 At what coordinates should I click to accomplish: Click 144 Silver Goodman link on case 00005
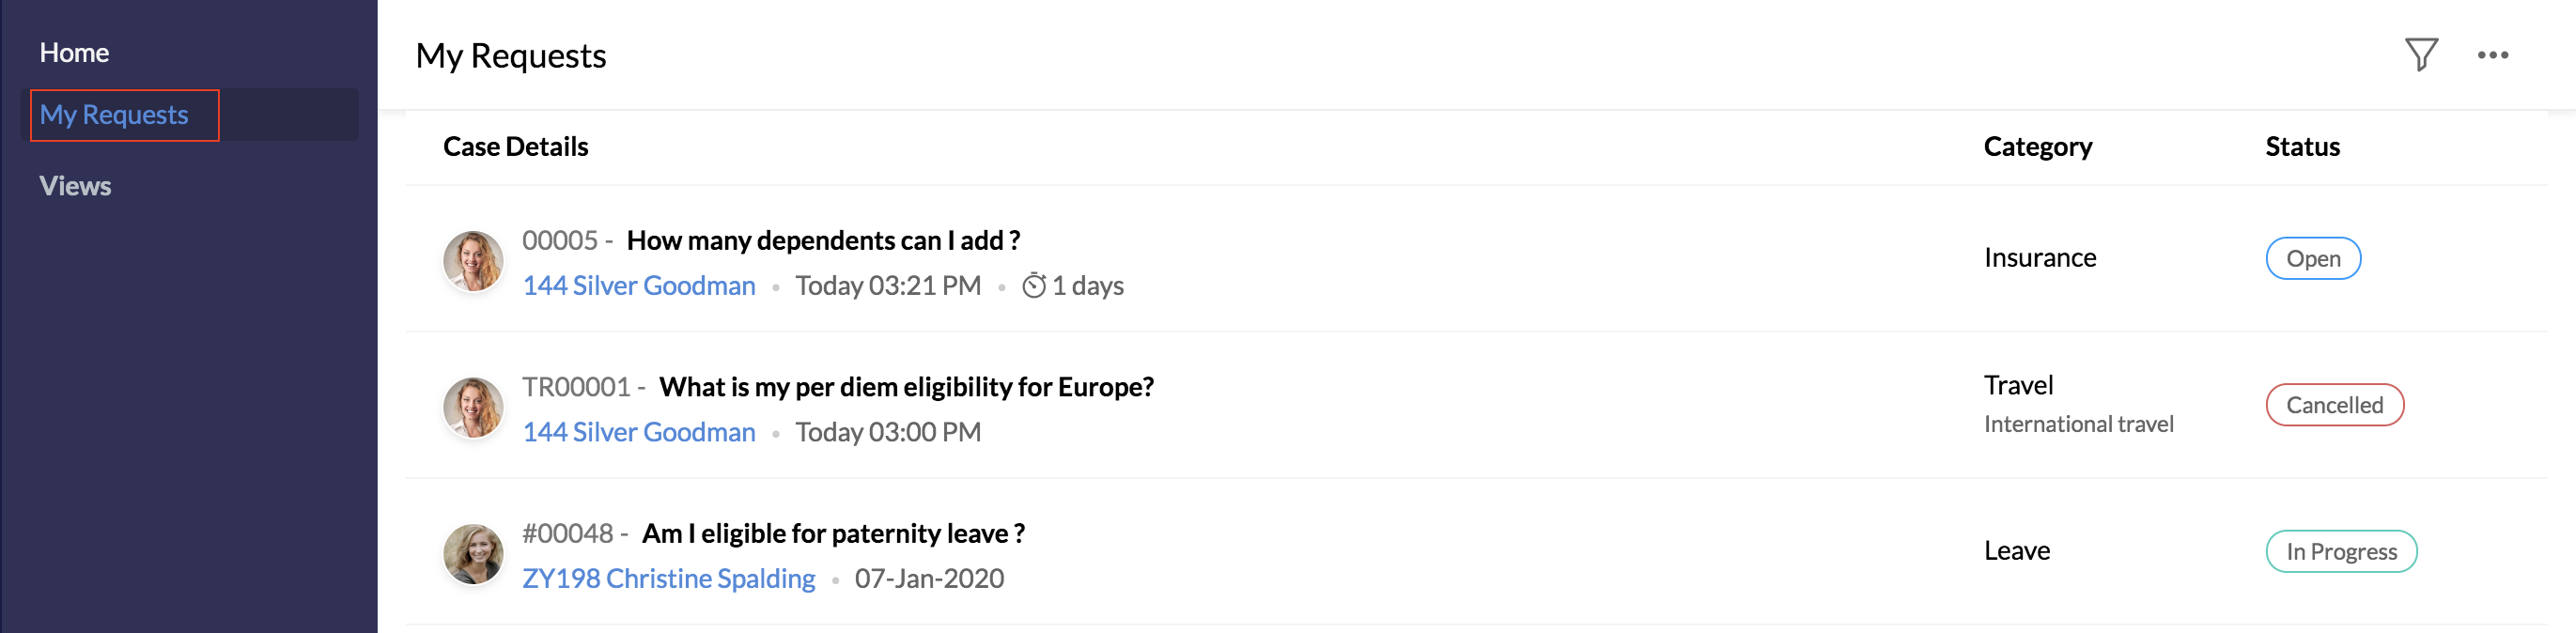639,286
